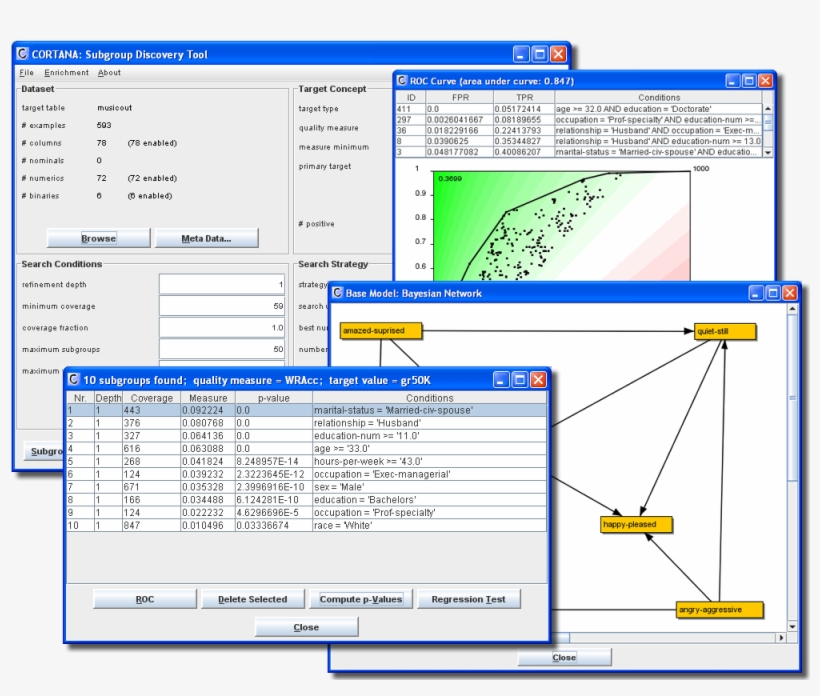
Task: Click Delete Selected button
Action: point(251,599)
